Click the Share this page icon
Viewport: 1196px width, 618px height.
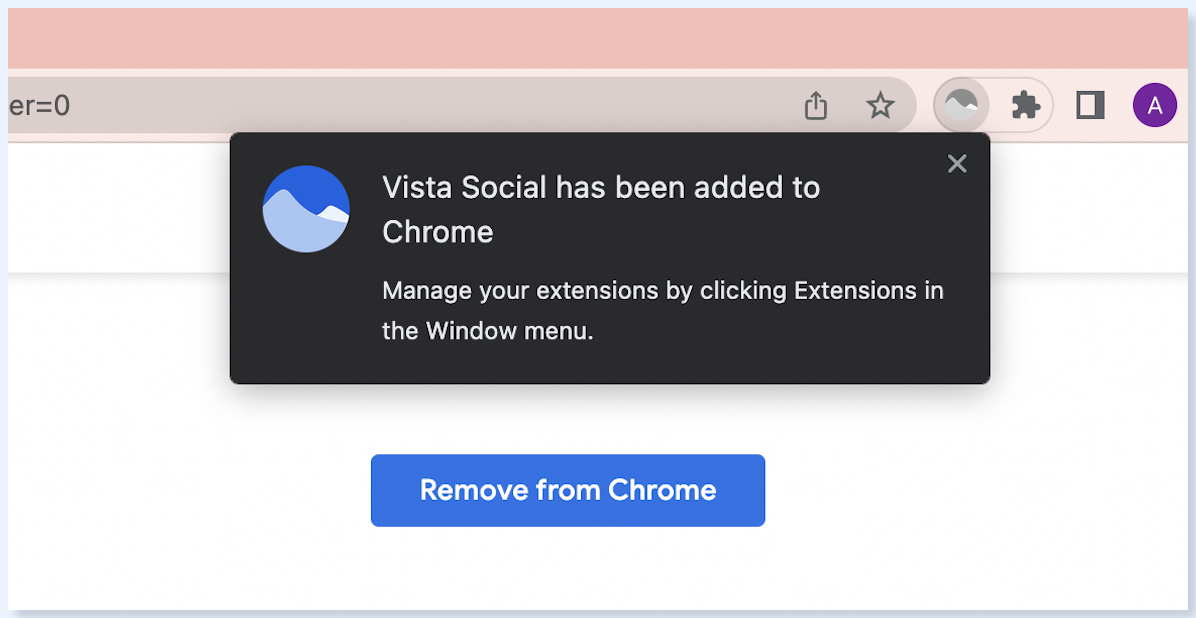point(815,105)
